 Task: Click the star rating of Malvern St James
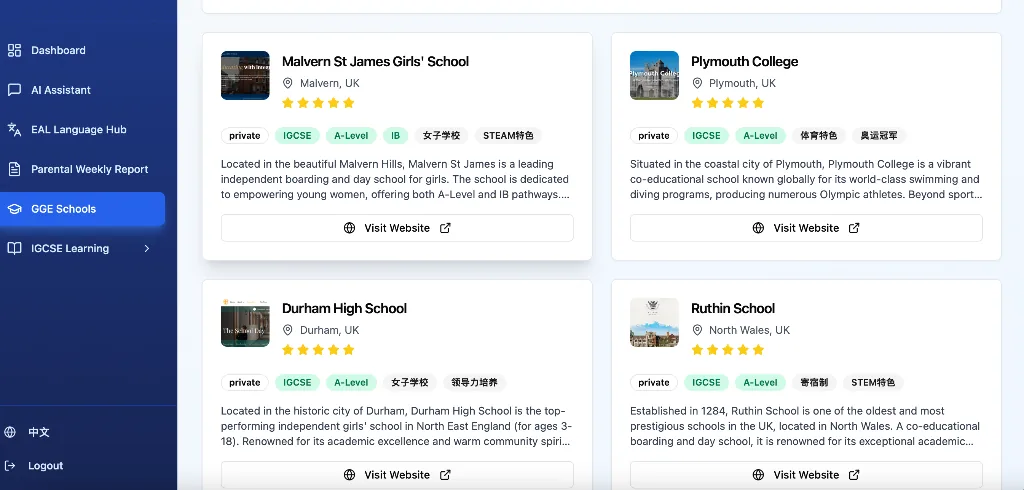318,103
